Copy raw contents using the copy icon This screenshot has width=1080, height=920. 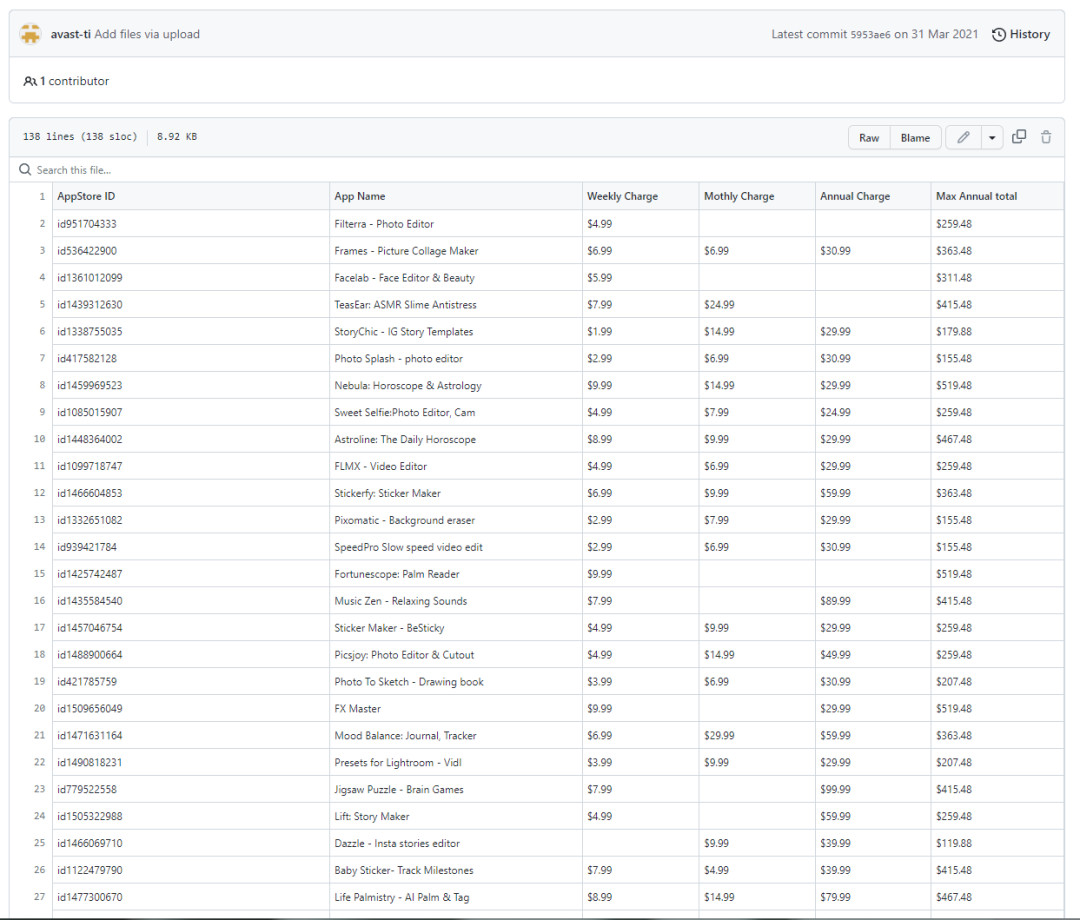(x=1019, y=138)
